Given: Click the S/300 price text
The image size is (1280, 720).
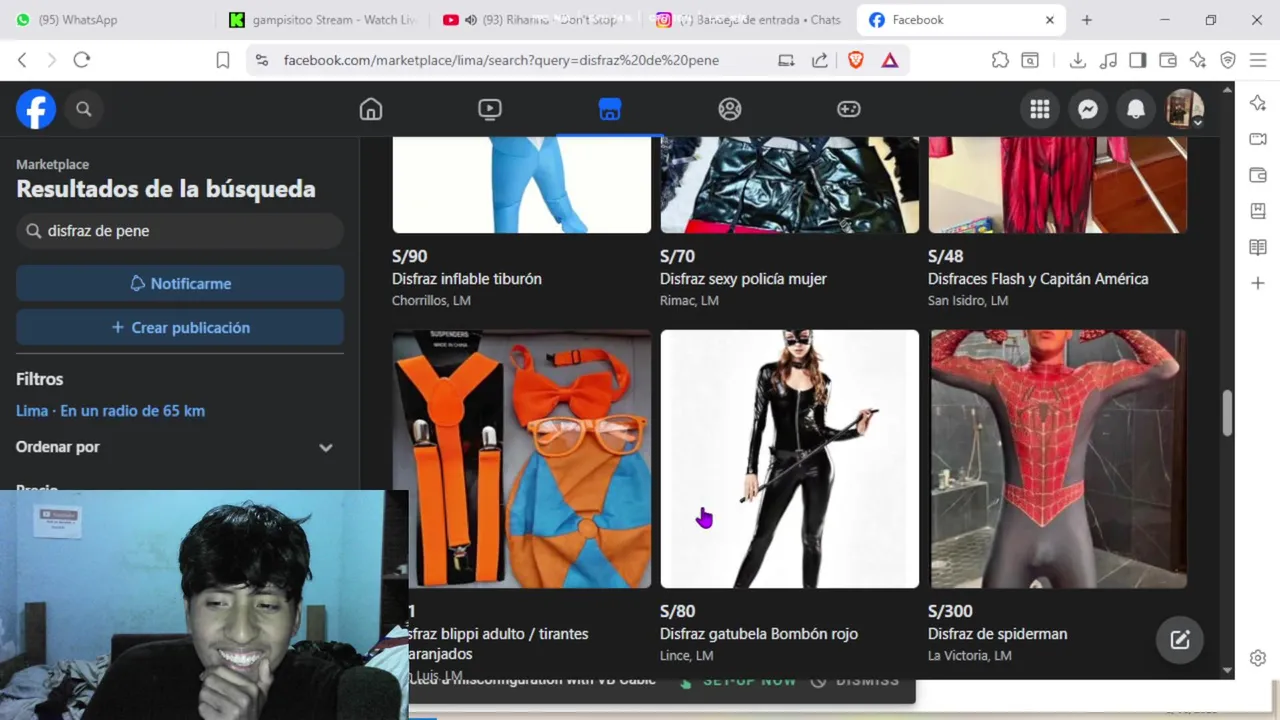Looking at the screenshot, I should pyautogui.click(x=950, y=611).
